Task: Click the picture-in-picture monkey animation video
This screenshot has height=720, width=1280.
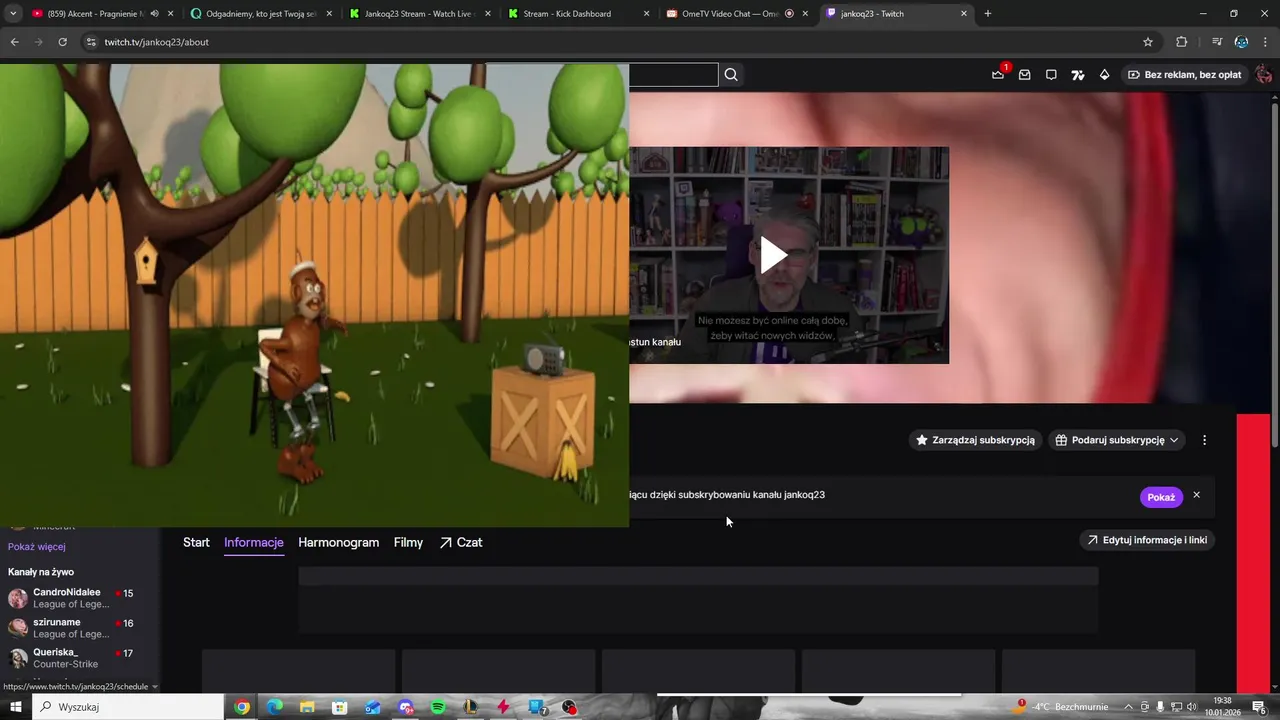Action: click(314, 295)
